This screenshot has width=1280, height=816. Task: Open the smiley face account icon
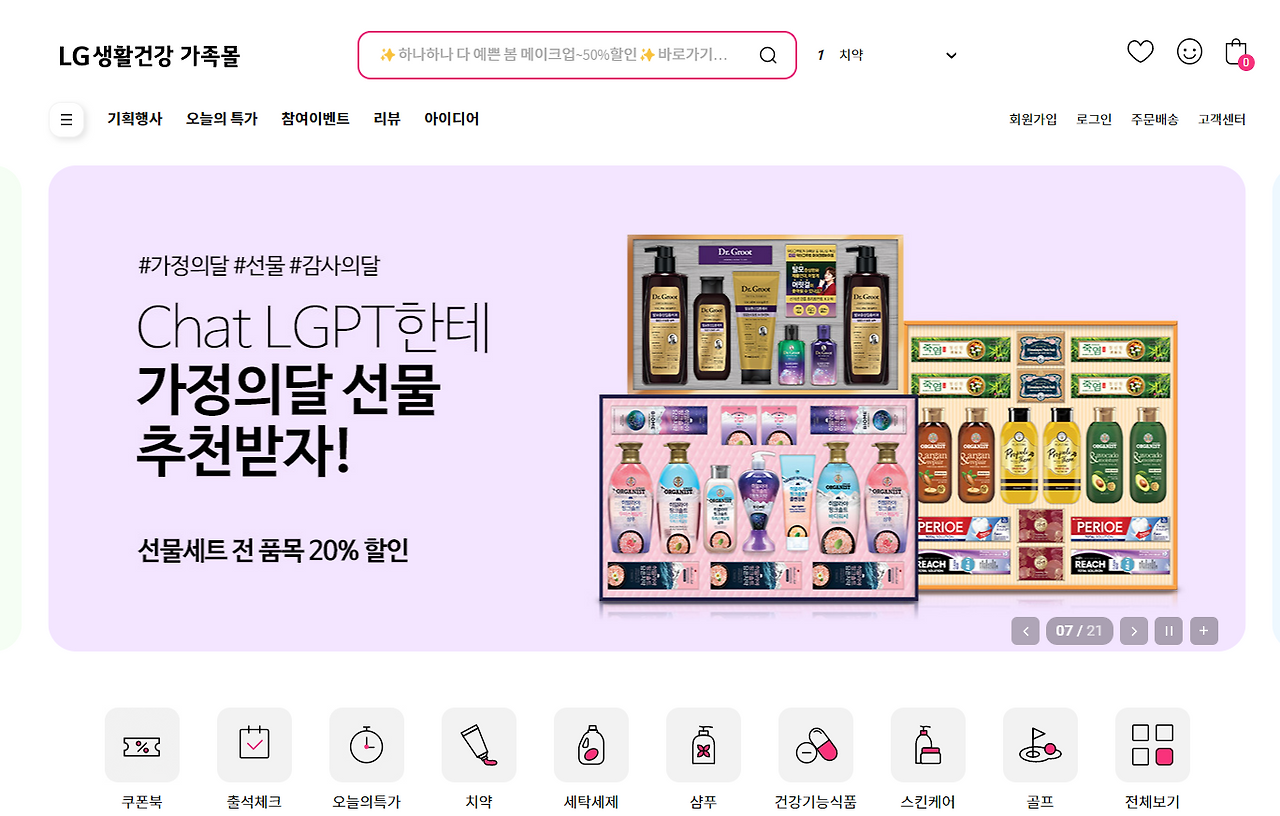(1189, 52)
